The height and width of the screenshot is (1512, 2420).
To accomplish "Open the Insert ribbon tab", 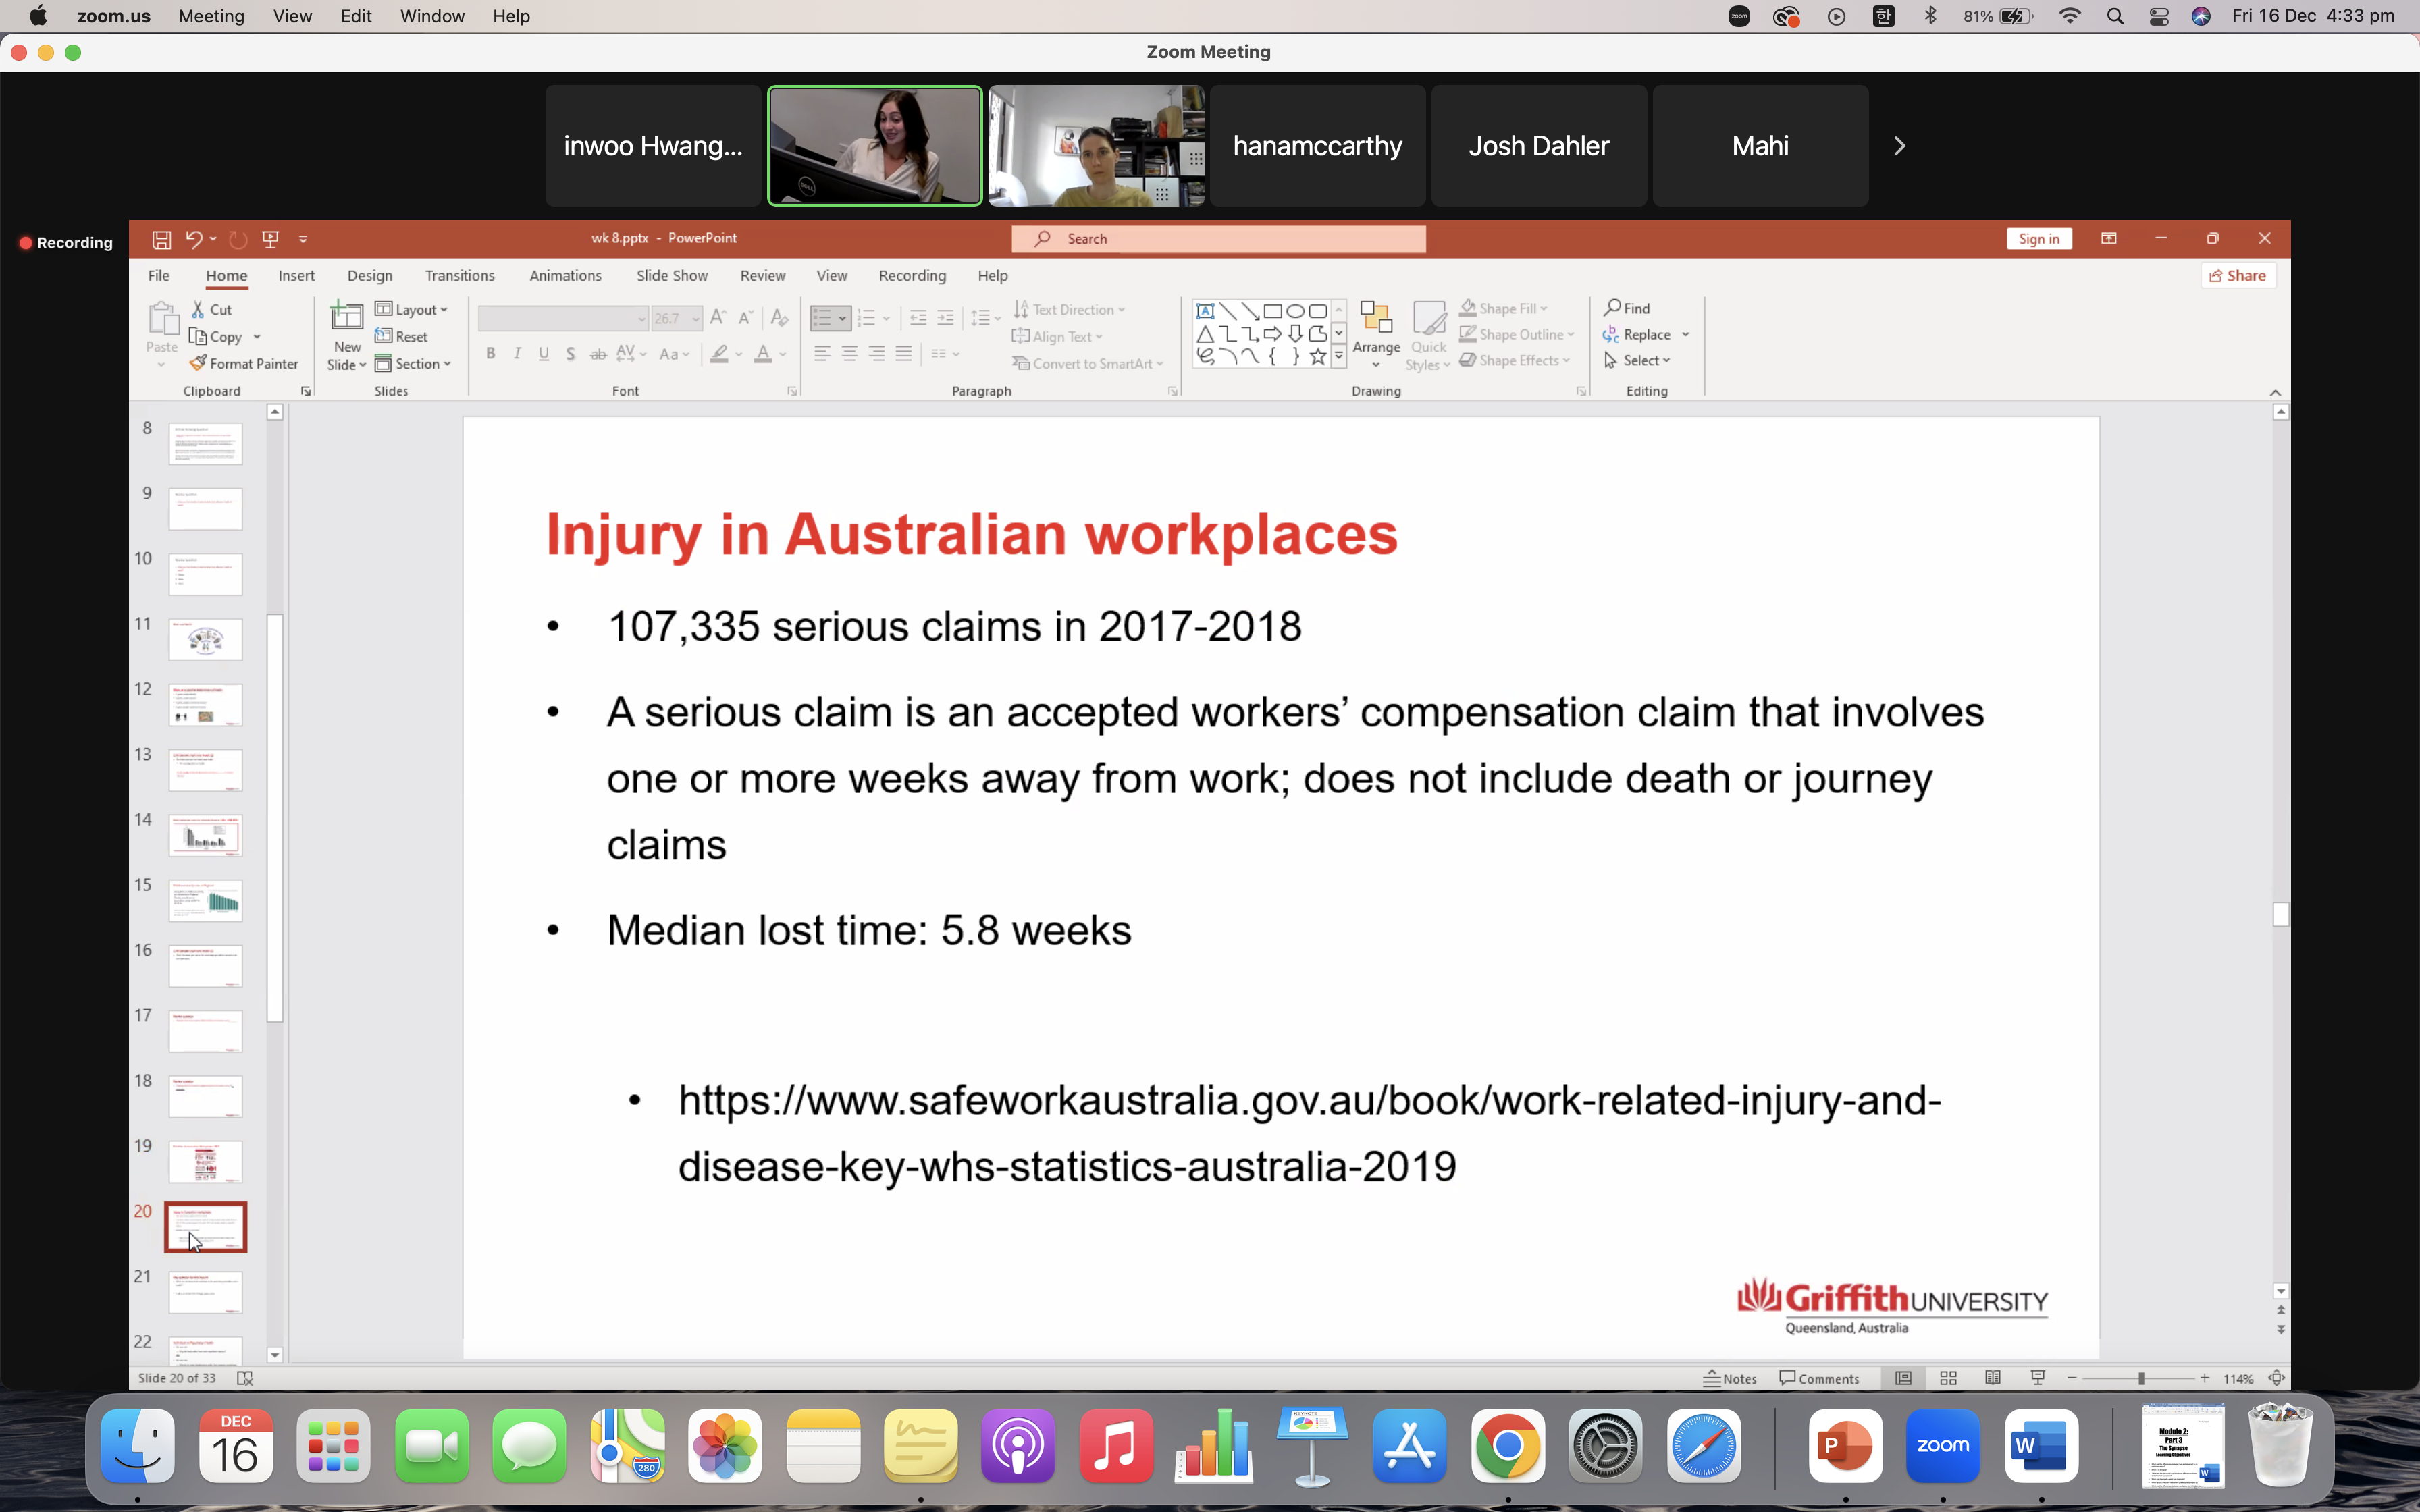I will (x=296, y=276).
